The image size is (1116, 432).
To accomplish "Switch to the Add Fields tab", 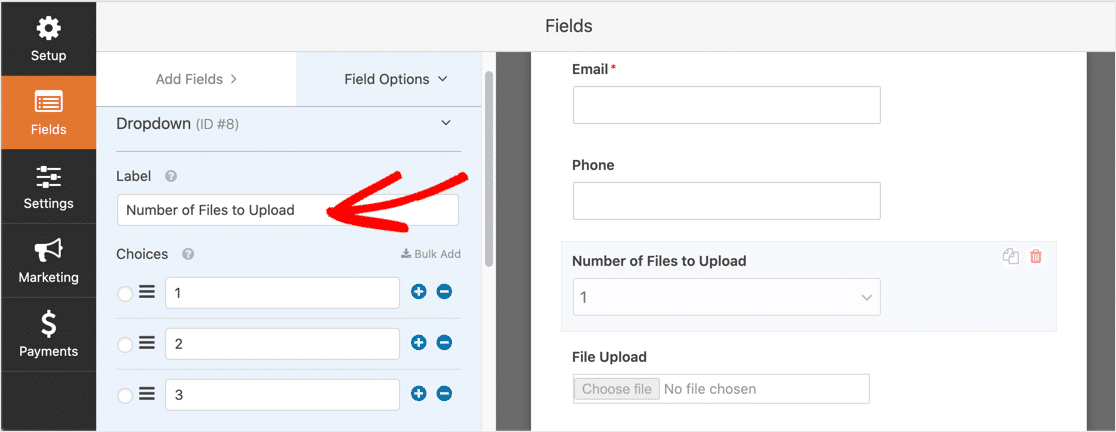I will pos(196,79).
